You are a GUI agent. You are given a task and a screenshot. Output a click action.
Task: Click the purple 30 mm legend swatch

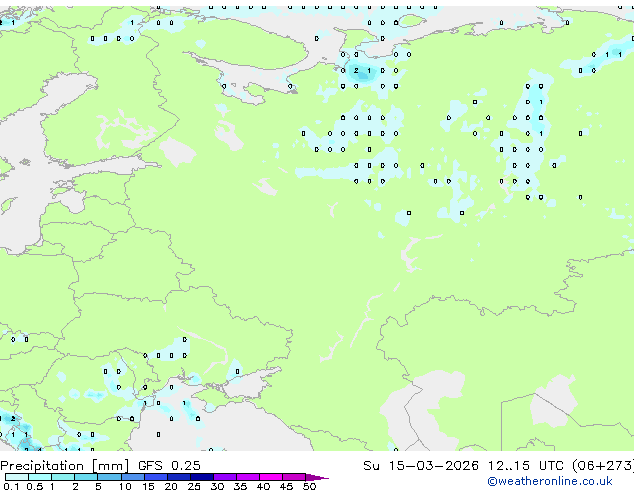tap(225, 477)
